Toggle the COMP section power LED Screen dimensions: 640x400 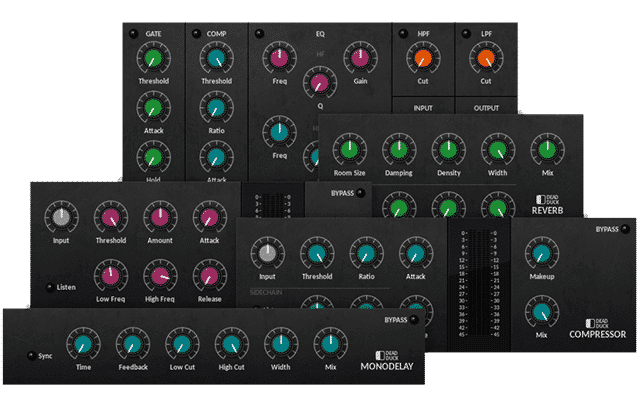pos(196,33)
